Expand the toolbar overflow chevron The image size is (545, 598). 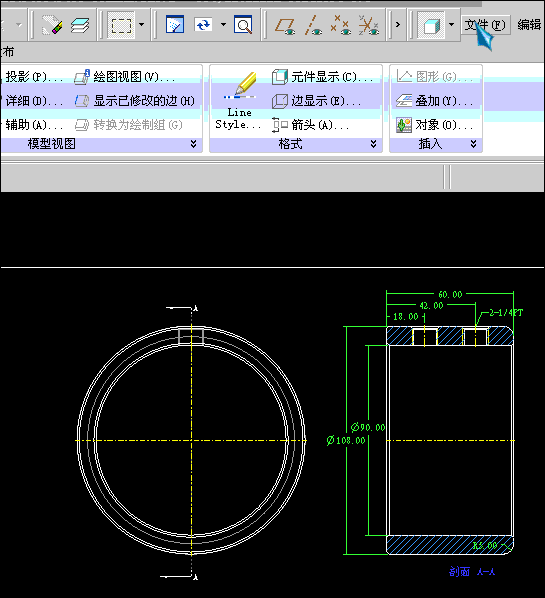398,25
